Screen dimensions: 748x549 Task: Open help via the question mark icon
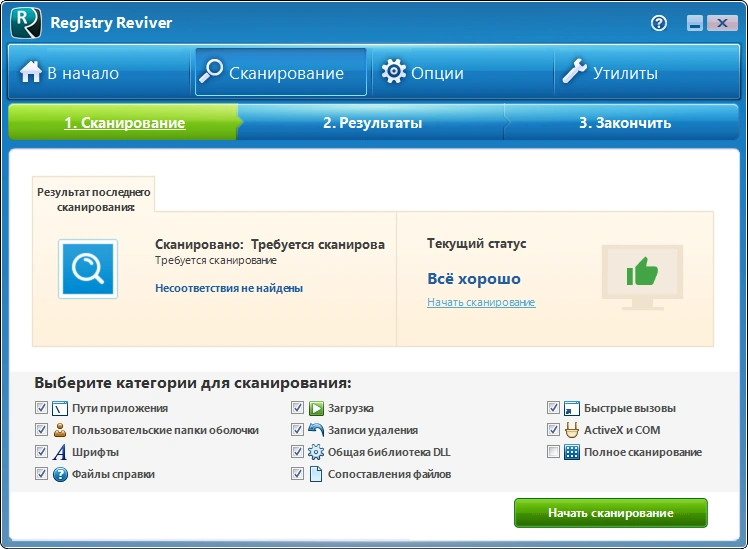(x=659, y=23)
